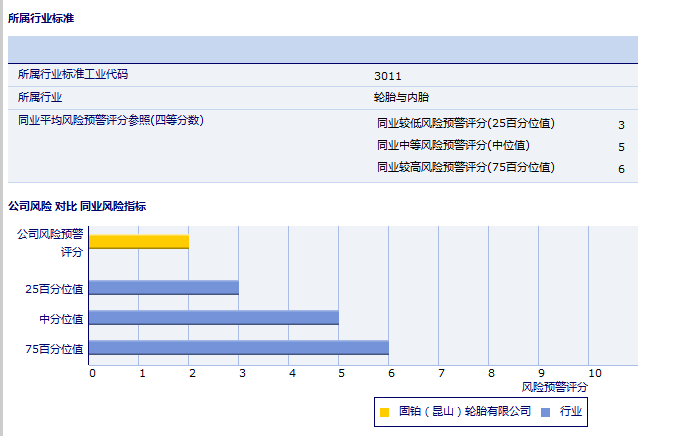Screen dimensions: 679x436
Task: Click the 轮胎与内胎 industry value
Action: pos(401,97)
